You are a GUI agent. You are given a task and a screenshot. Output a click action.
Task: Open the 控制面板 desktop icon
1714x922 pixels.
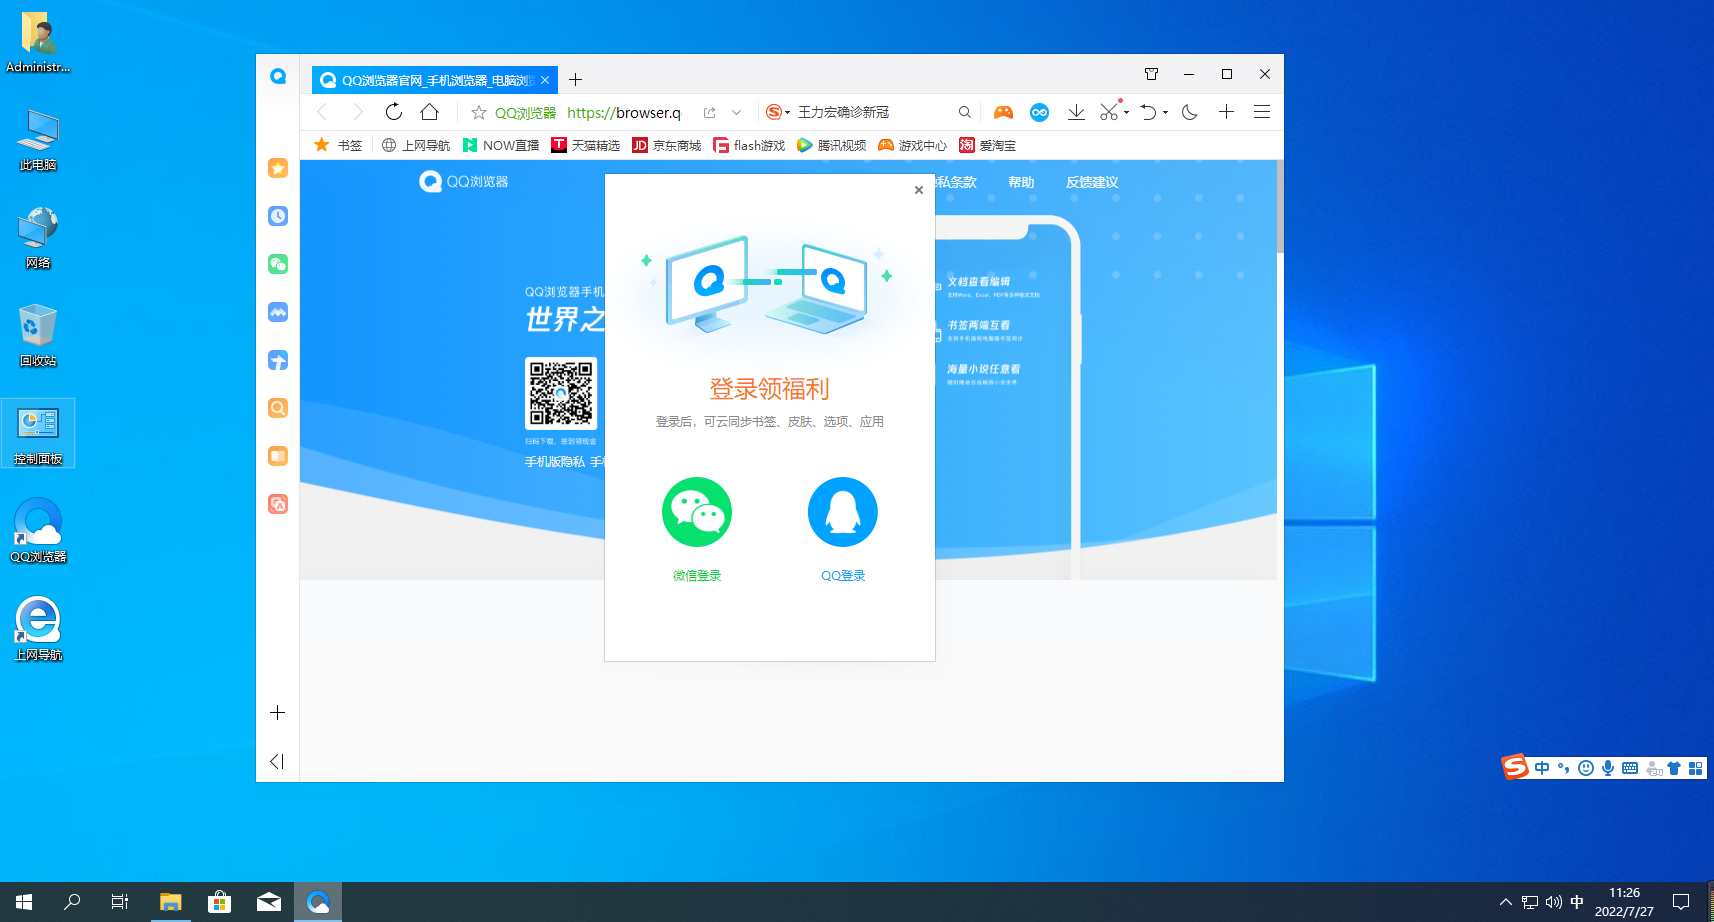[x=38, y=433]
